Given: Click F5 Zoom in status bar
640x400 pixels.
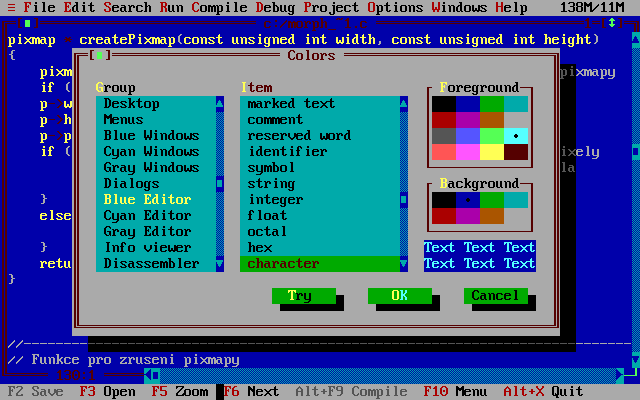Looking at the screenshot, I should (180, 392).
